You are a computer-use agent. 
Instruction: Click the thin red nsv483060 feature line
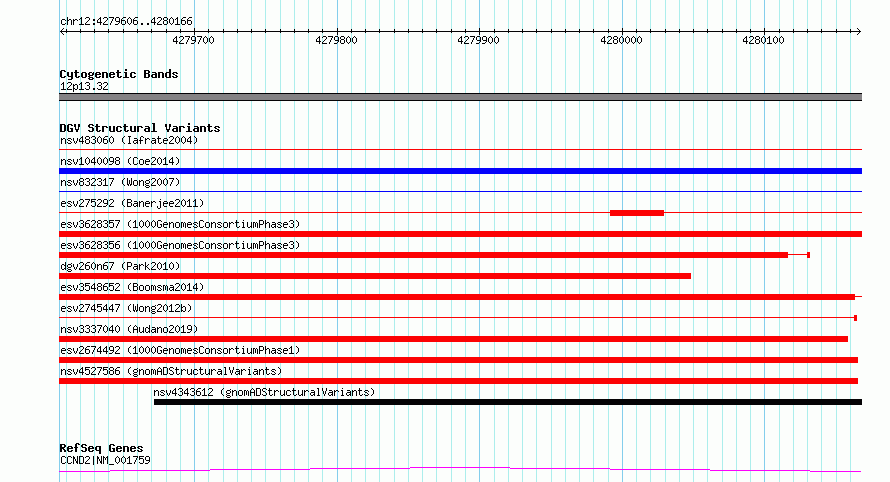(460, 150)
